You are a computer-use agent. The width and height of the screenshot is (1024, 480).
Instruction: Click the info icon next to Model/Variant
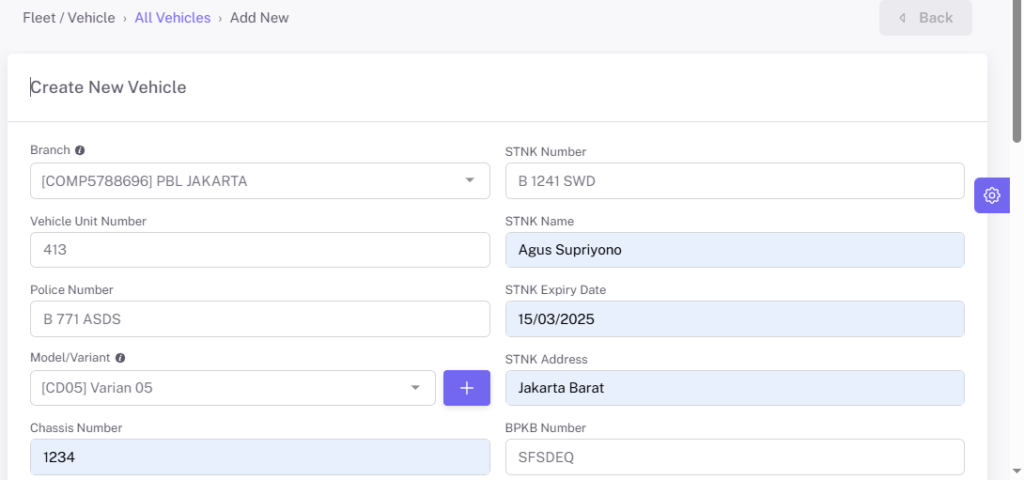click(120, 358)
